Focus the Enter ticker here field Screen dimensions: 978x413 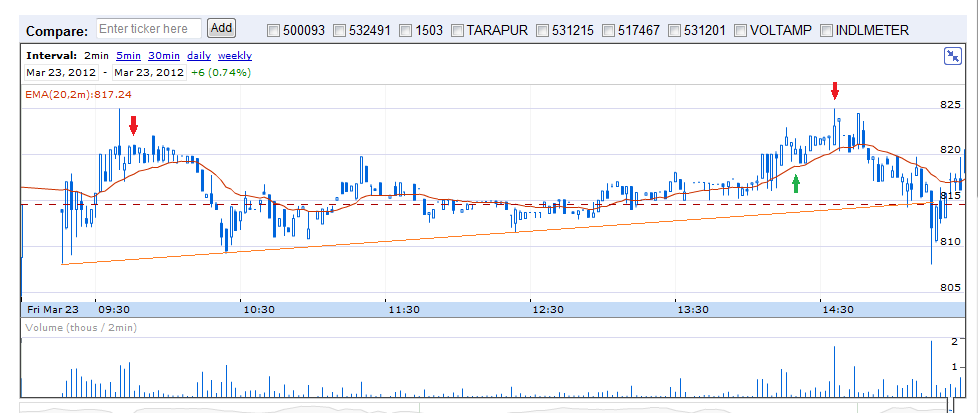tap(149, 29)
